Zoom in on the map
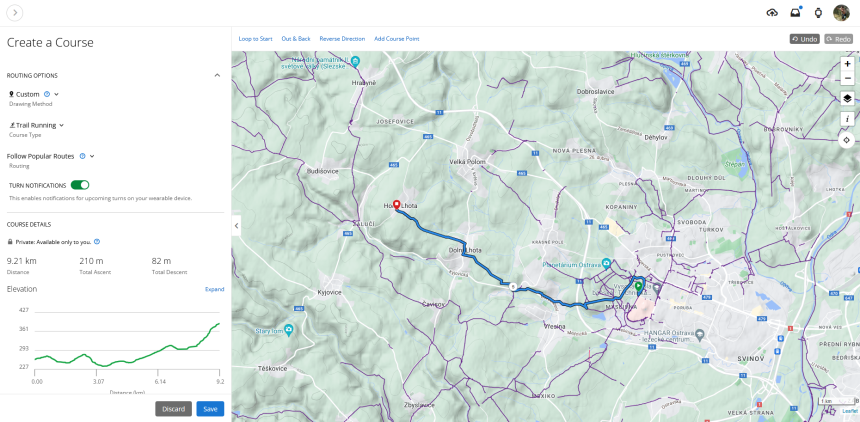 [x=847, y=64]
